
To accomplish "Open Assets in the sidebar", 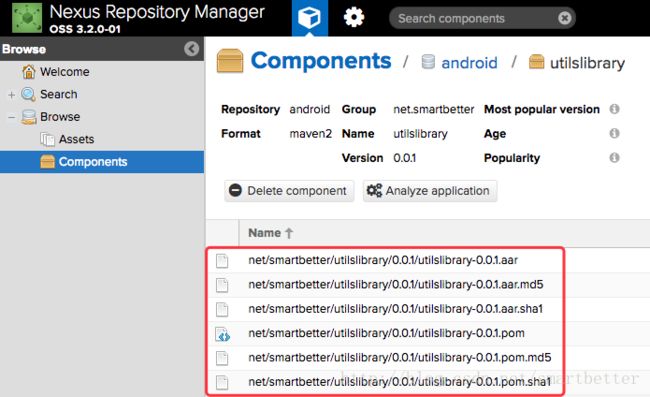I will pyautogui.click(x=76, y=139).
